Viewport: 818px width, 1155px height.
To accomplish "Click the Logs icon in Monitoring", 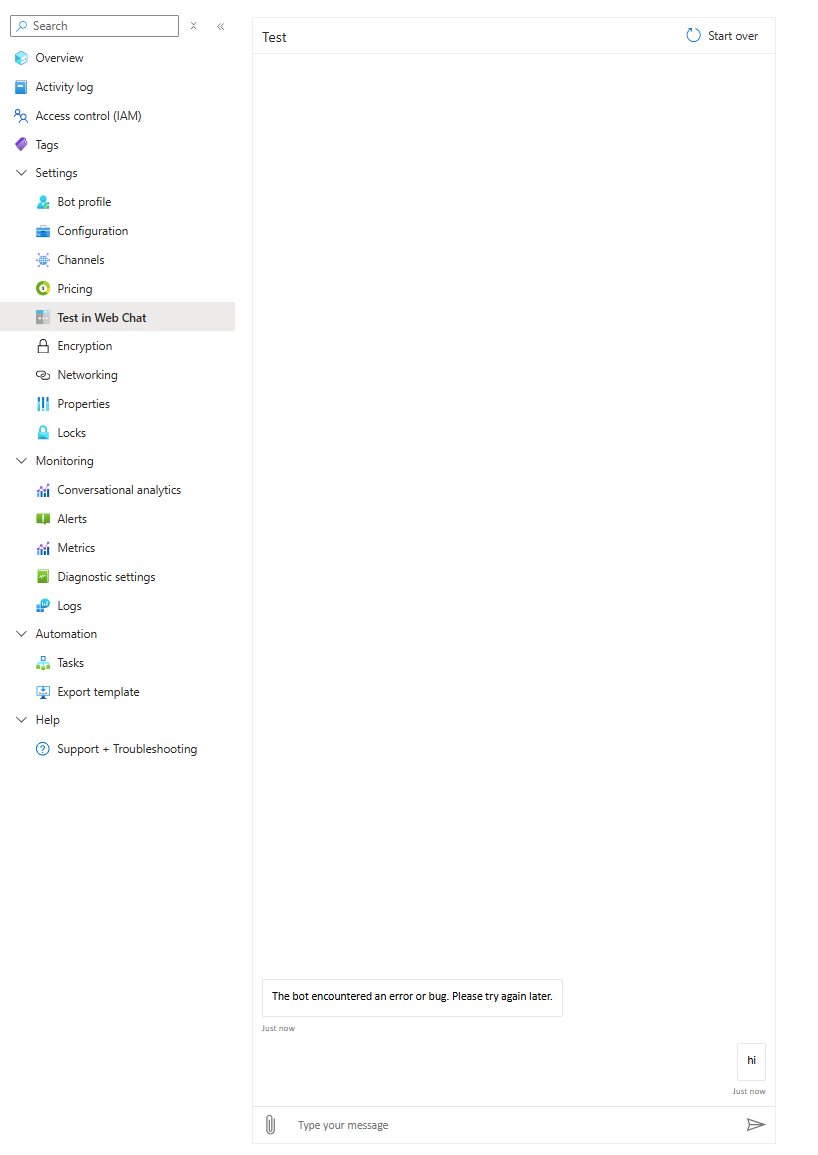I will (x=43, y=605).
